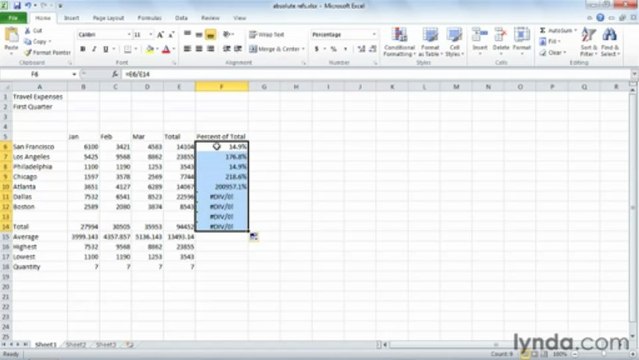Apply the red Font Color
Image resolution: width=639 pixels, height=360 pixels.
(x=166, y=49)
